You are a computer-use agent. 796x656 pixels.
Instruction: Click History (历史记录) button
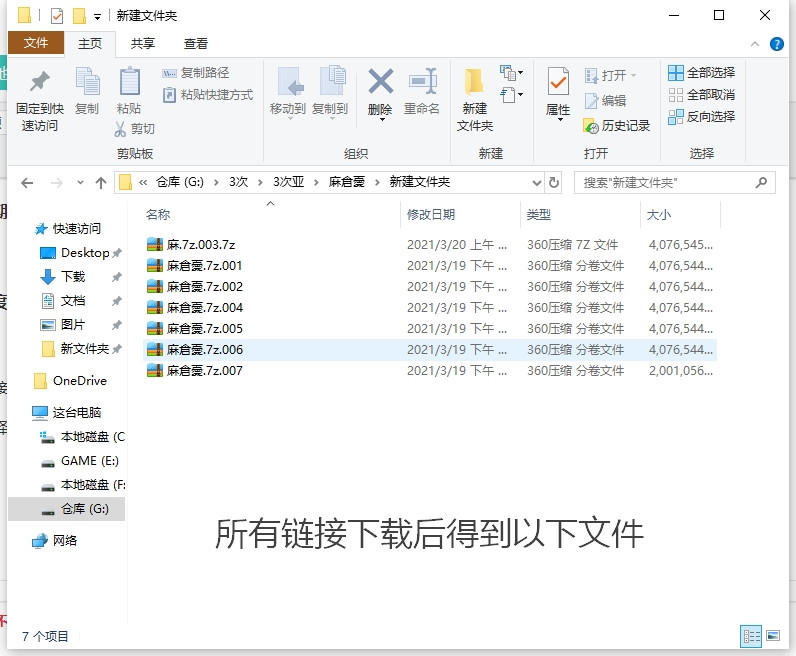click(x=617, y=125)
